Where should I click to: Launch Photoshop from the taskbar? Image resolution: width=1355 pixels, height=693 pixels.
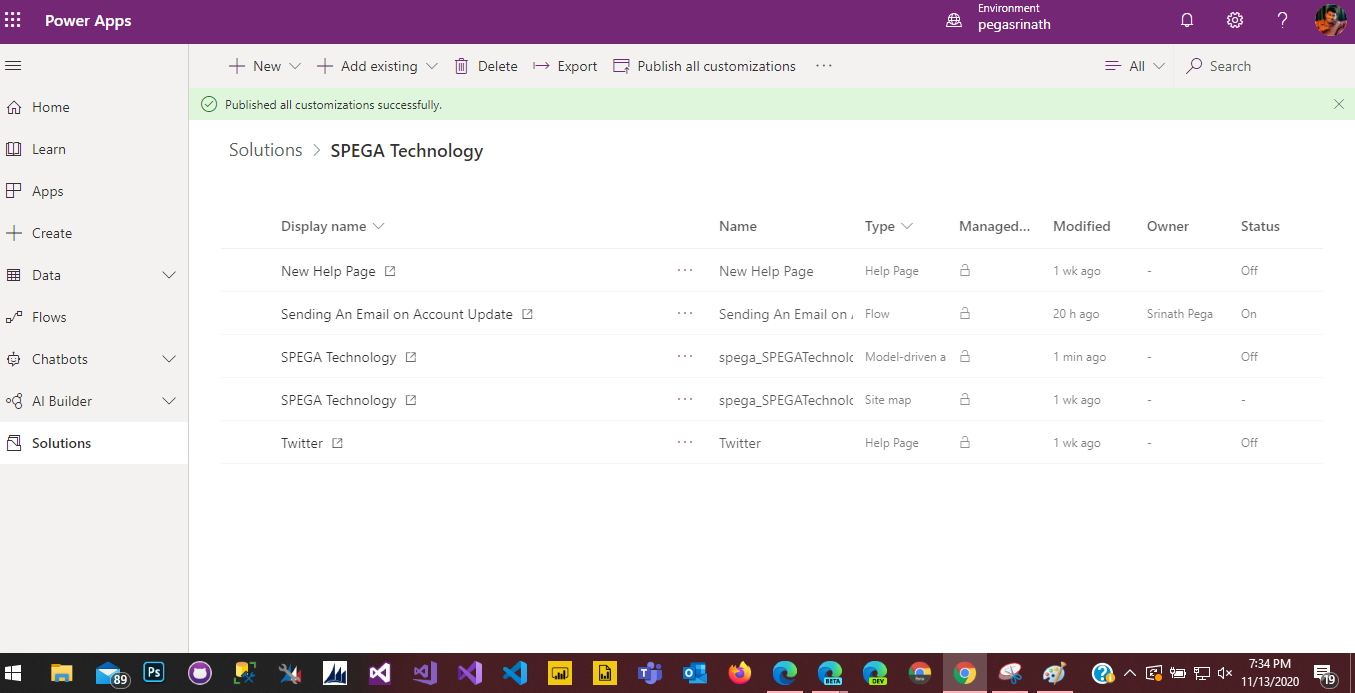(x=154, y=673)
